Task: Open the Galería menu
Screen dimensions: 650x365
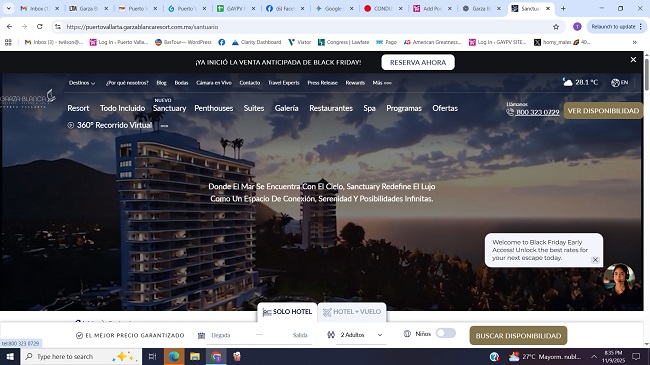Action: [286, 108]
